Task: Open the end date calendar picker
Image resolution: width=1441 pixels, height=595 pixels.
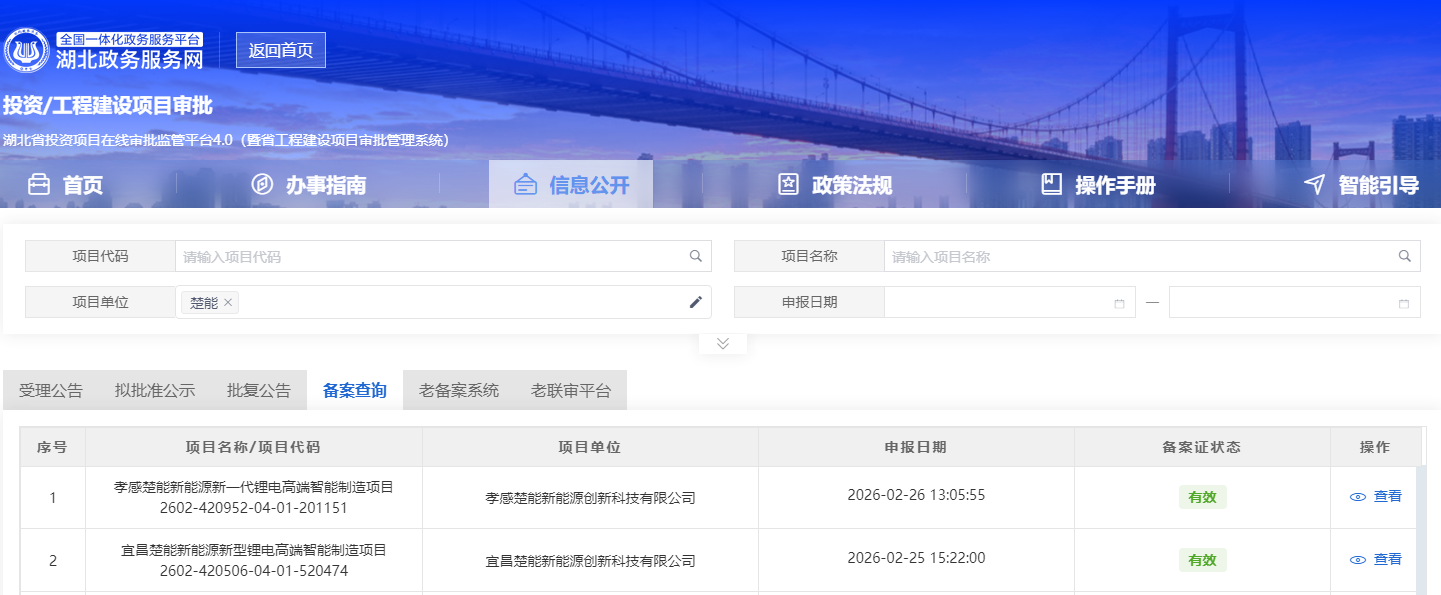Action: [x=1404, y=303]
